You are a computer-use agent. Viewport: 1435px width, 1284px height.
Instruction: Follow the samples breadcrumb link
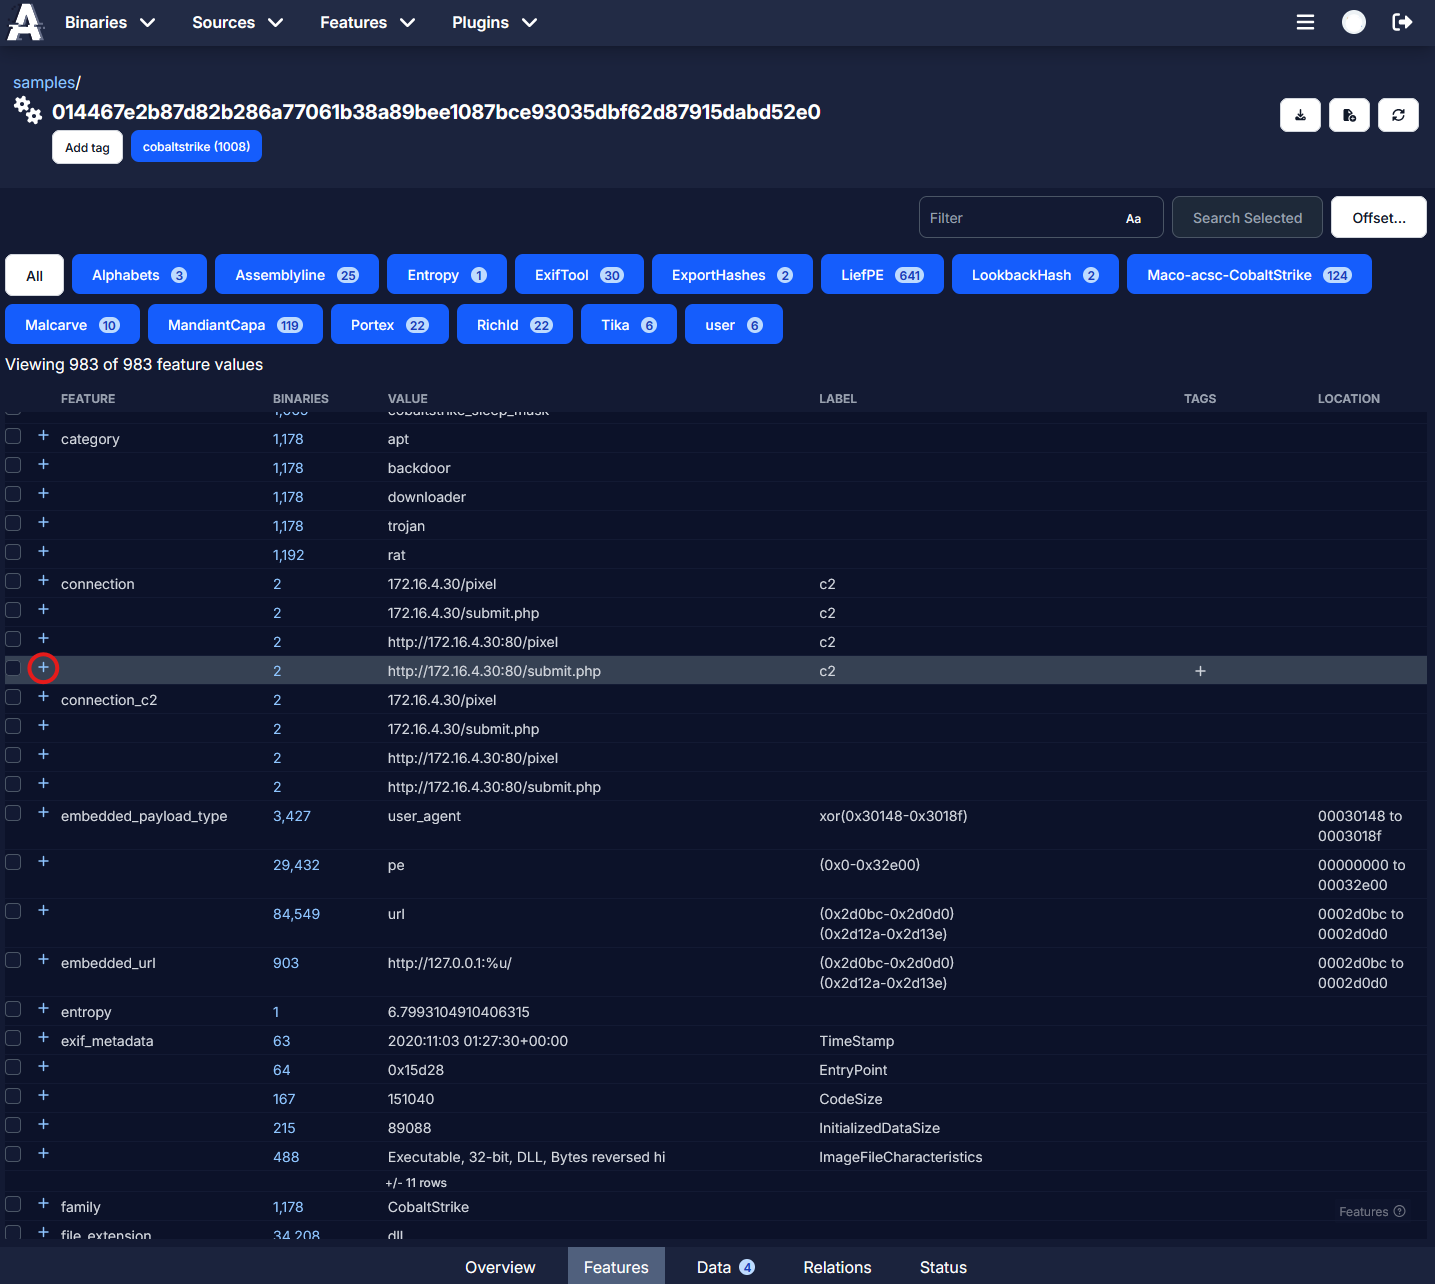click(x=42, y=82)
